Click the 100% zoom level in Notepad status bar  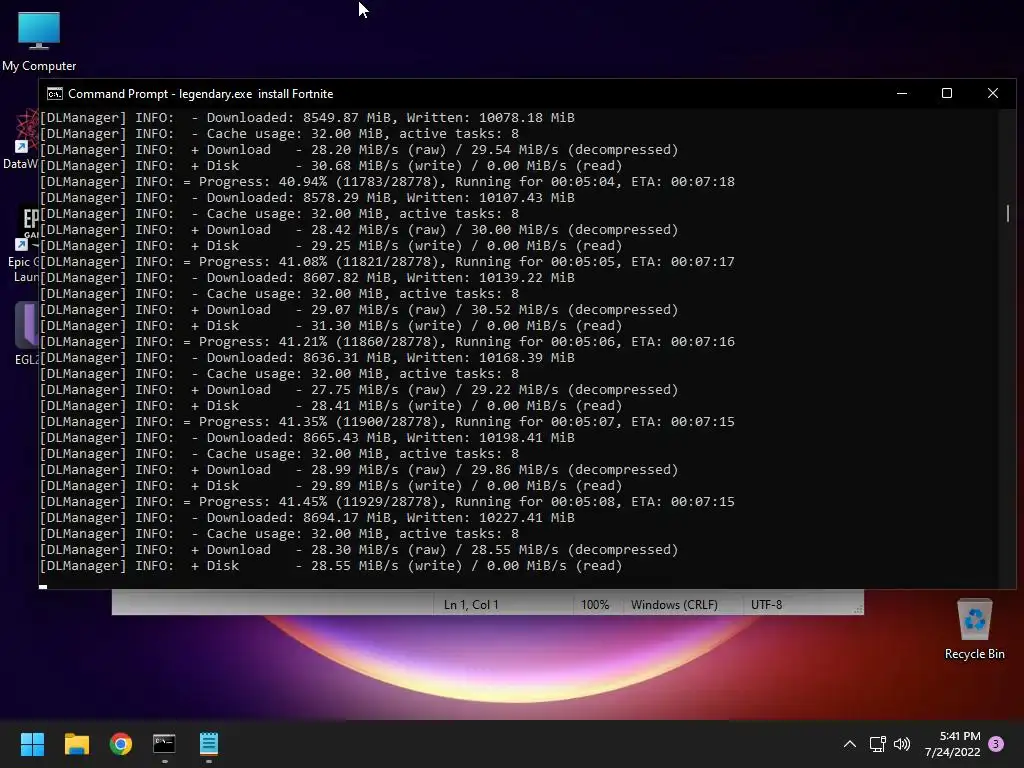click(x=594, y=605)
